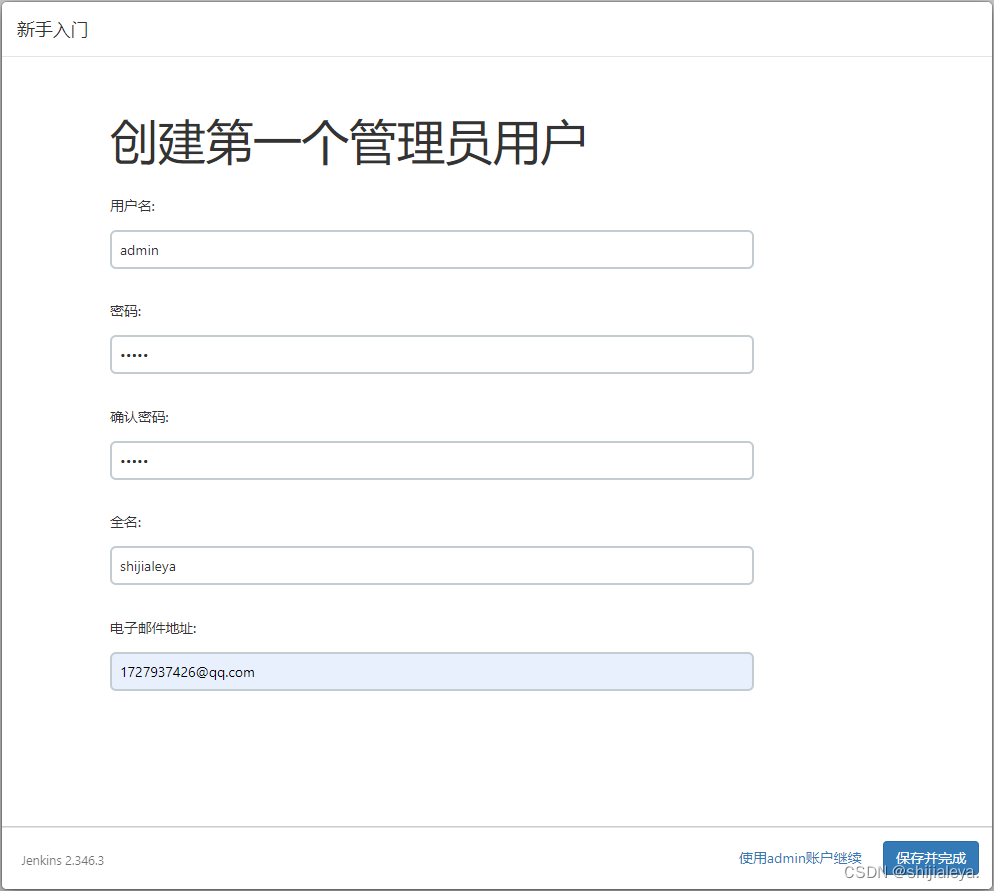Click the Jenkins 2.346.3 version text
Screen dimensions: 994x891
tap(62, 860)
